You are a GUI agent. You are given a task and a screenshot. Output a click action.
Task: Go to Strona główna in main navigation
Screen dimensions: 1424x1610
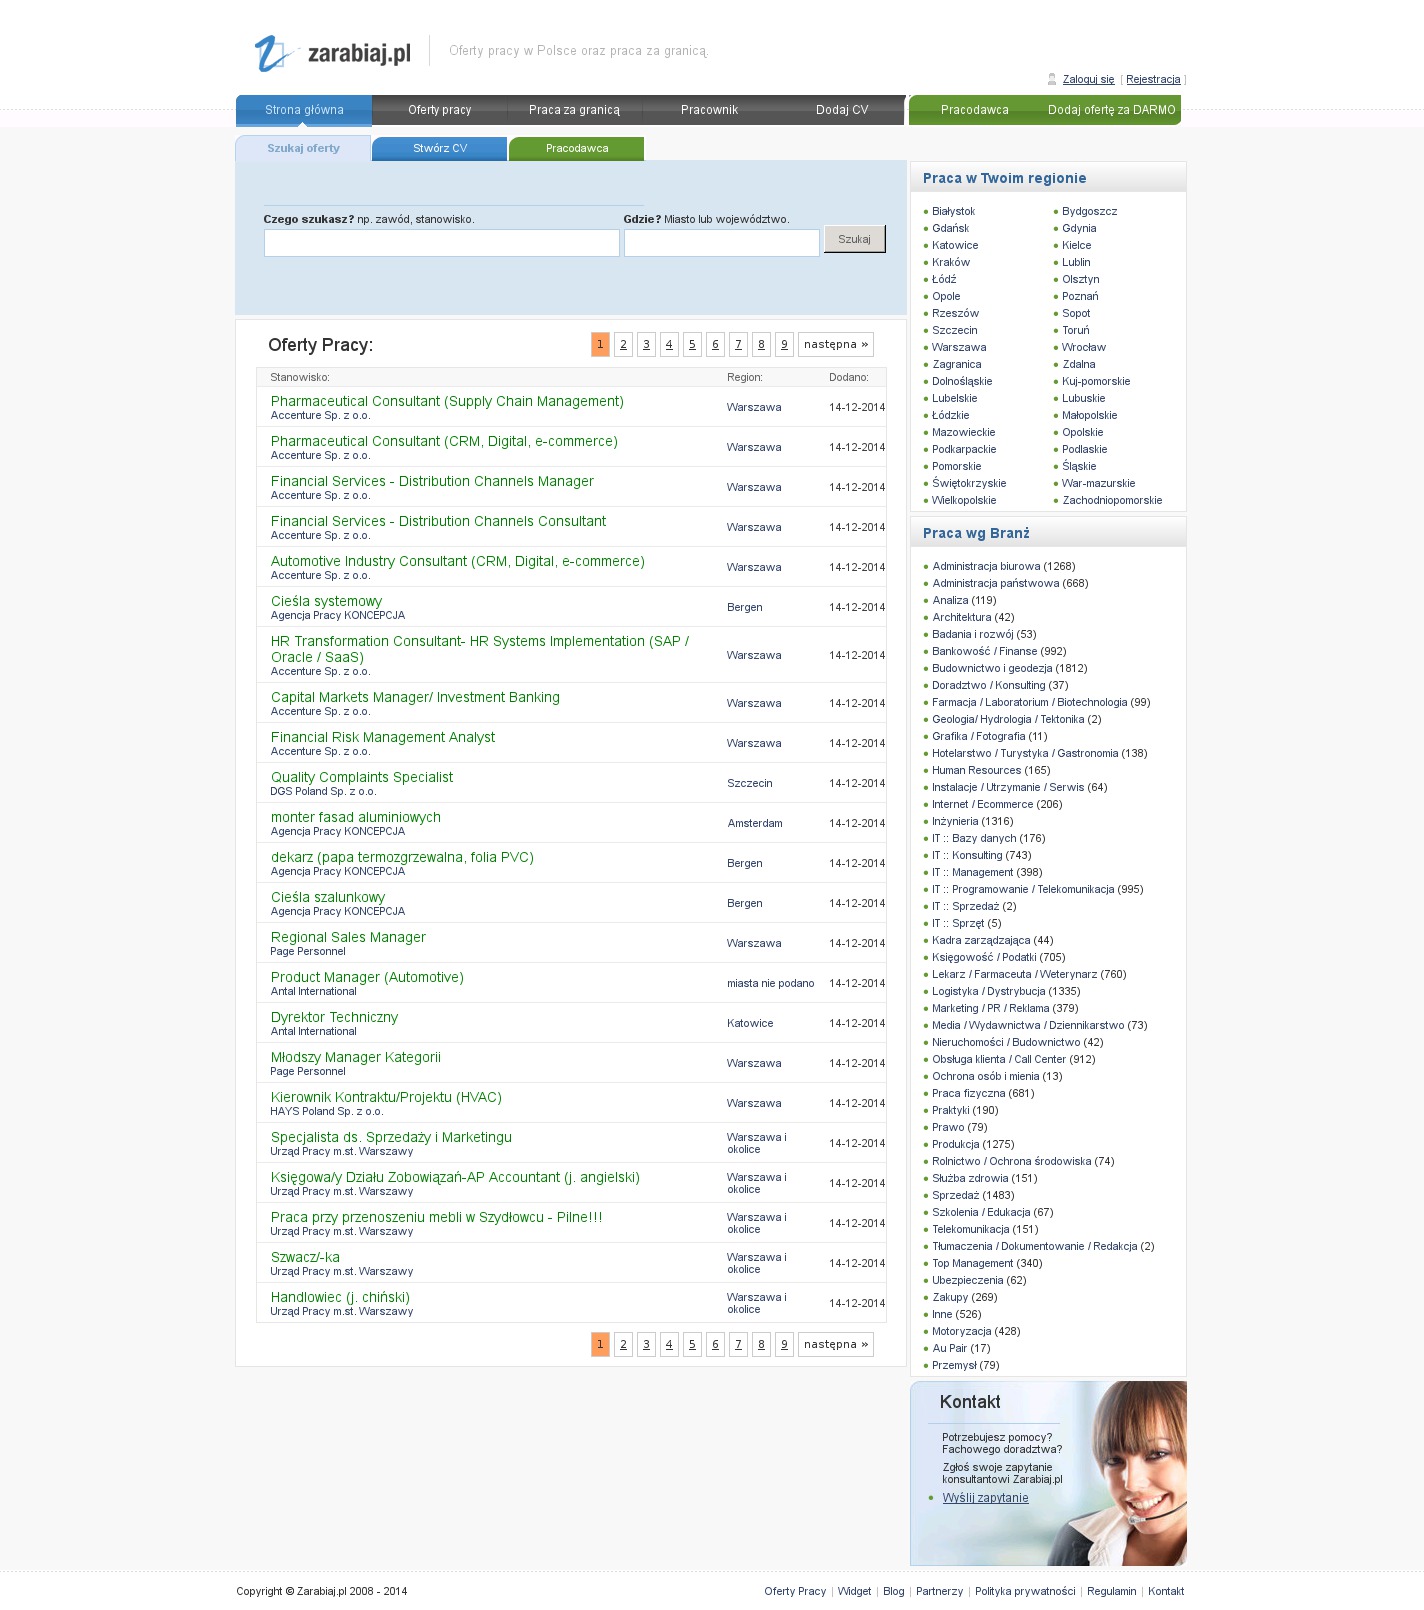coord(304,110)
